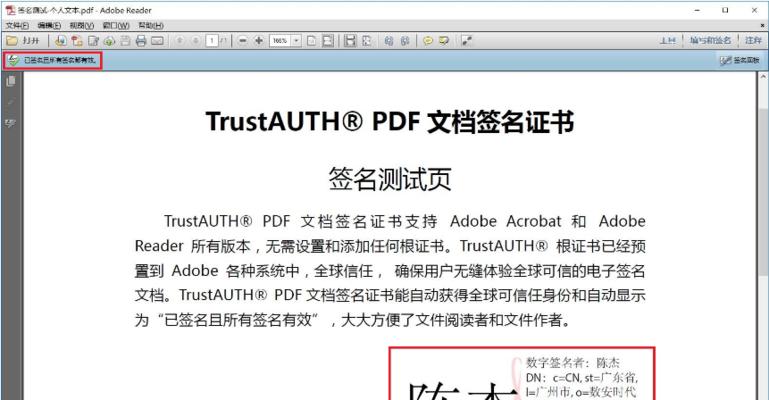Click the fit one full page icon
This screenshot has height=400, width=769.
(x=311, y=41)
